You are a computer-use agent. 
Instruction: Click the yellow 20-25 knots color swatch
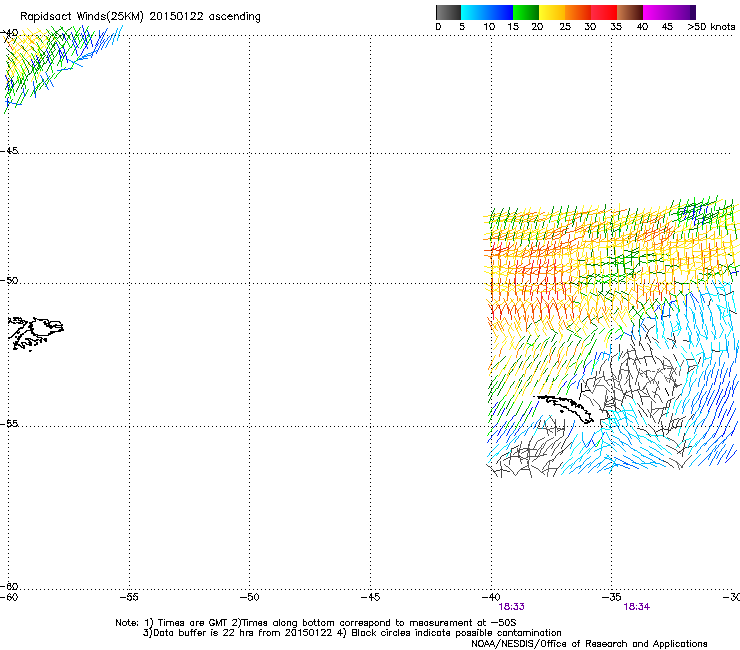pos(552,12)
